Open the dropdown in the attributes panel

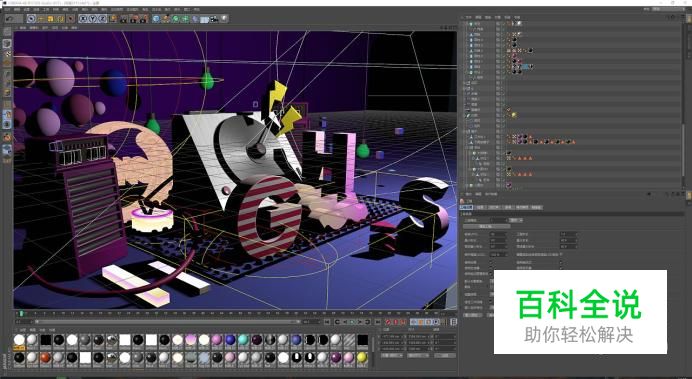point(515,220)
